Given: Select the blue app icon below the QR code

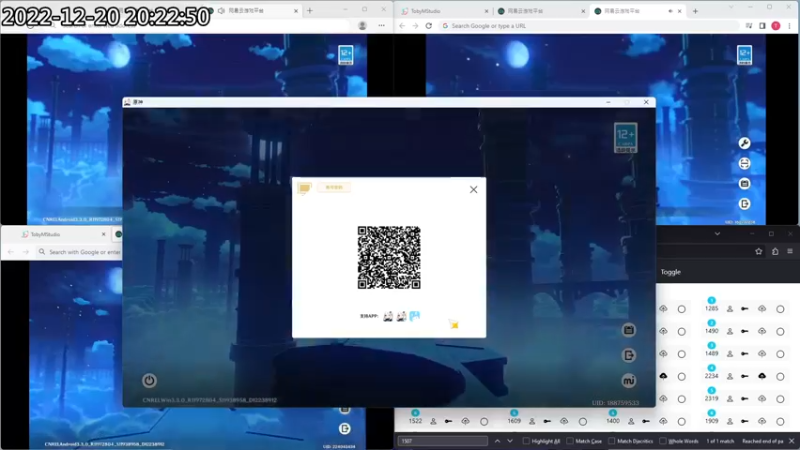Looking at the screenshot, I should [415, 316].
